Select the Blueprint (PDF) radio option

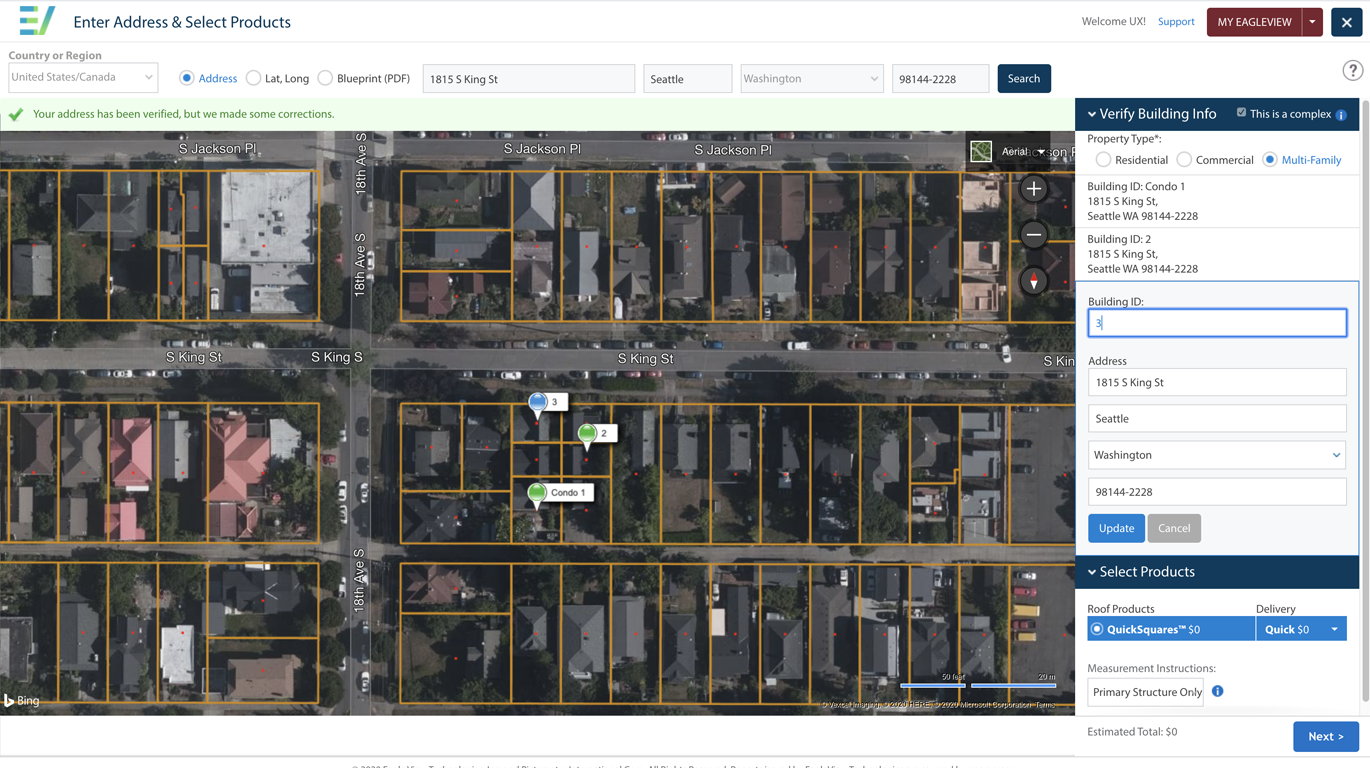click(325, 78)
